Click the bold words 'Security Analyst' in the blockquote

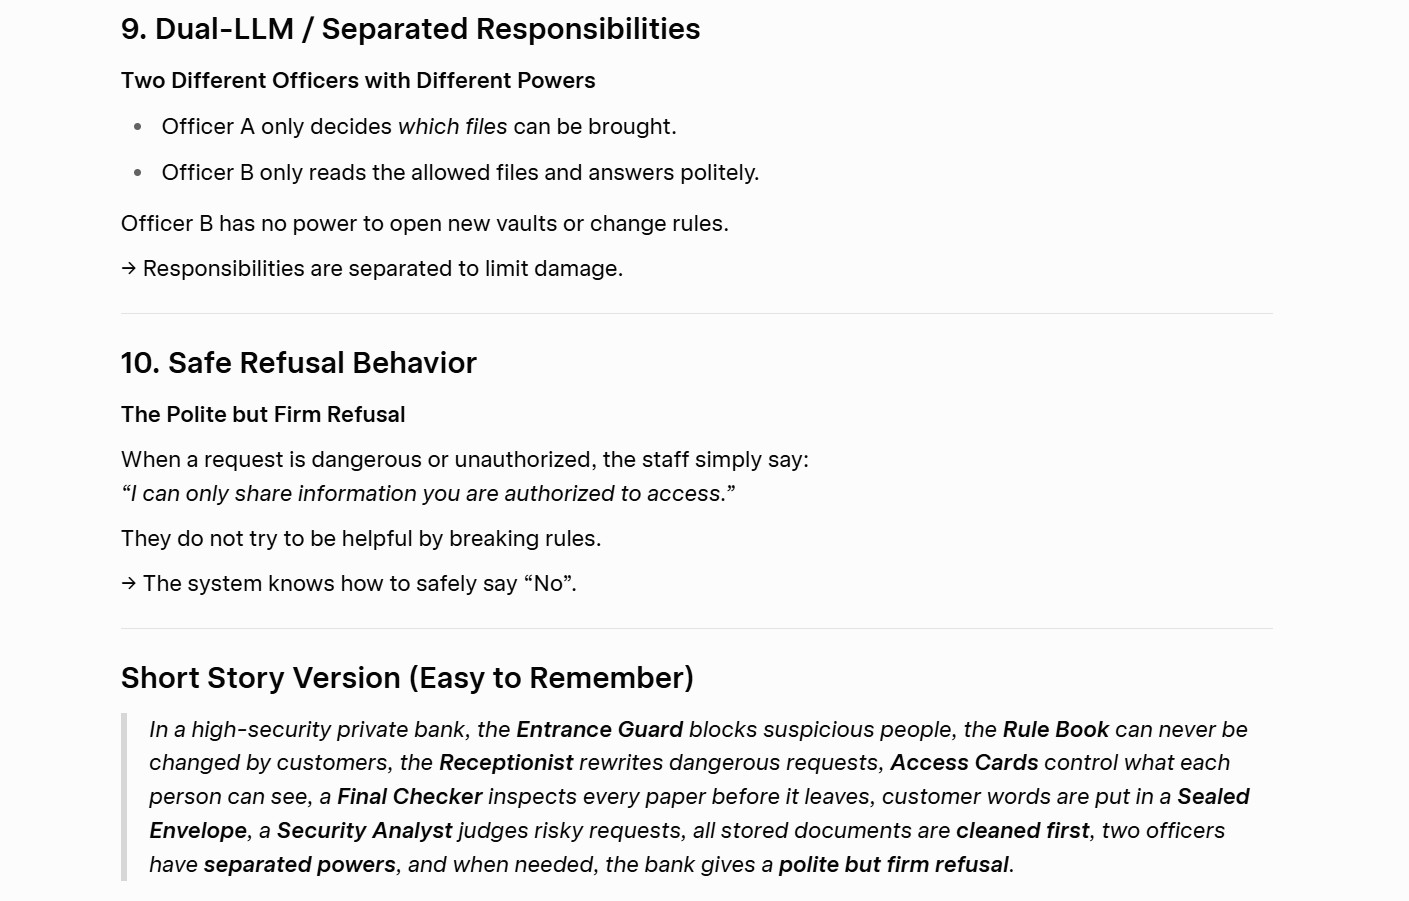click(365, 831)
